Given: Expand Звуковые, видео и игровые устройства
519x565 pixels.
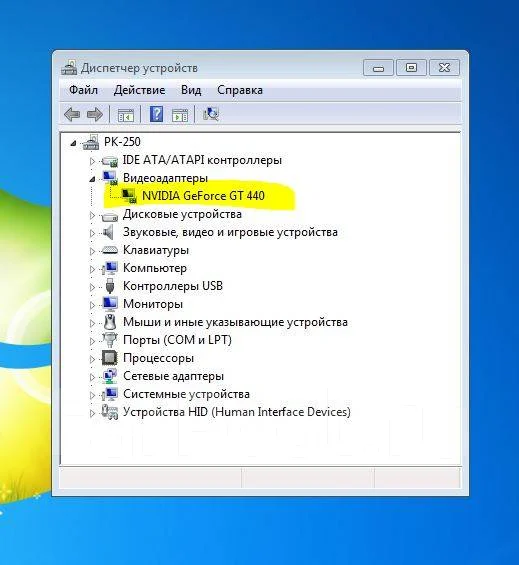Looking at the screenshot, I should pyautogui.click(x=92, y=233).
